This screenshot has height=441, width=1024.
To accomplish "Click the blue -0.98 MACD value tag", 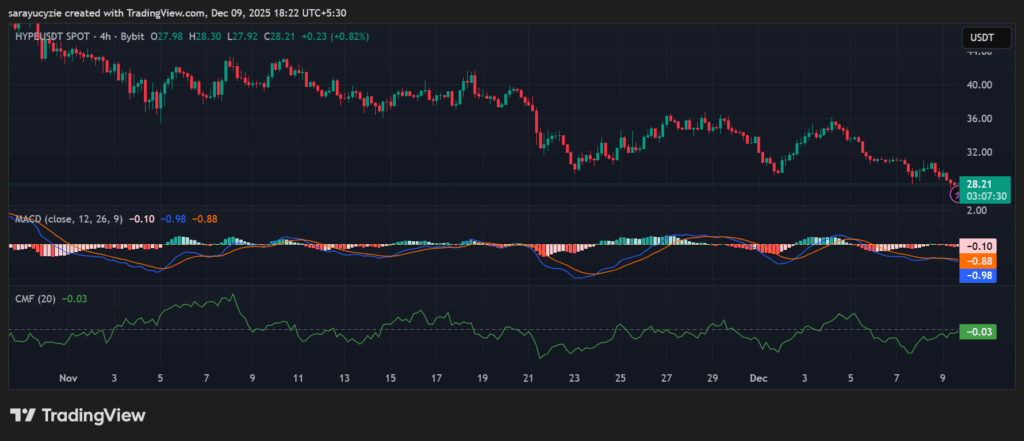I will pyautogui.click(x=978, y=276).
